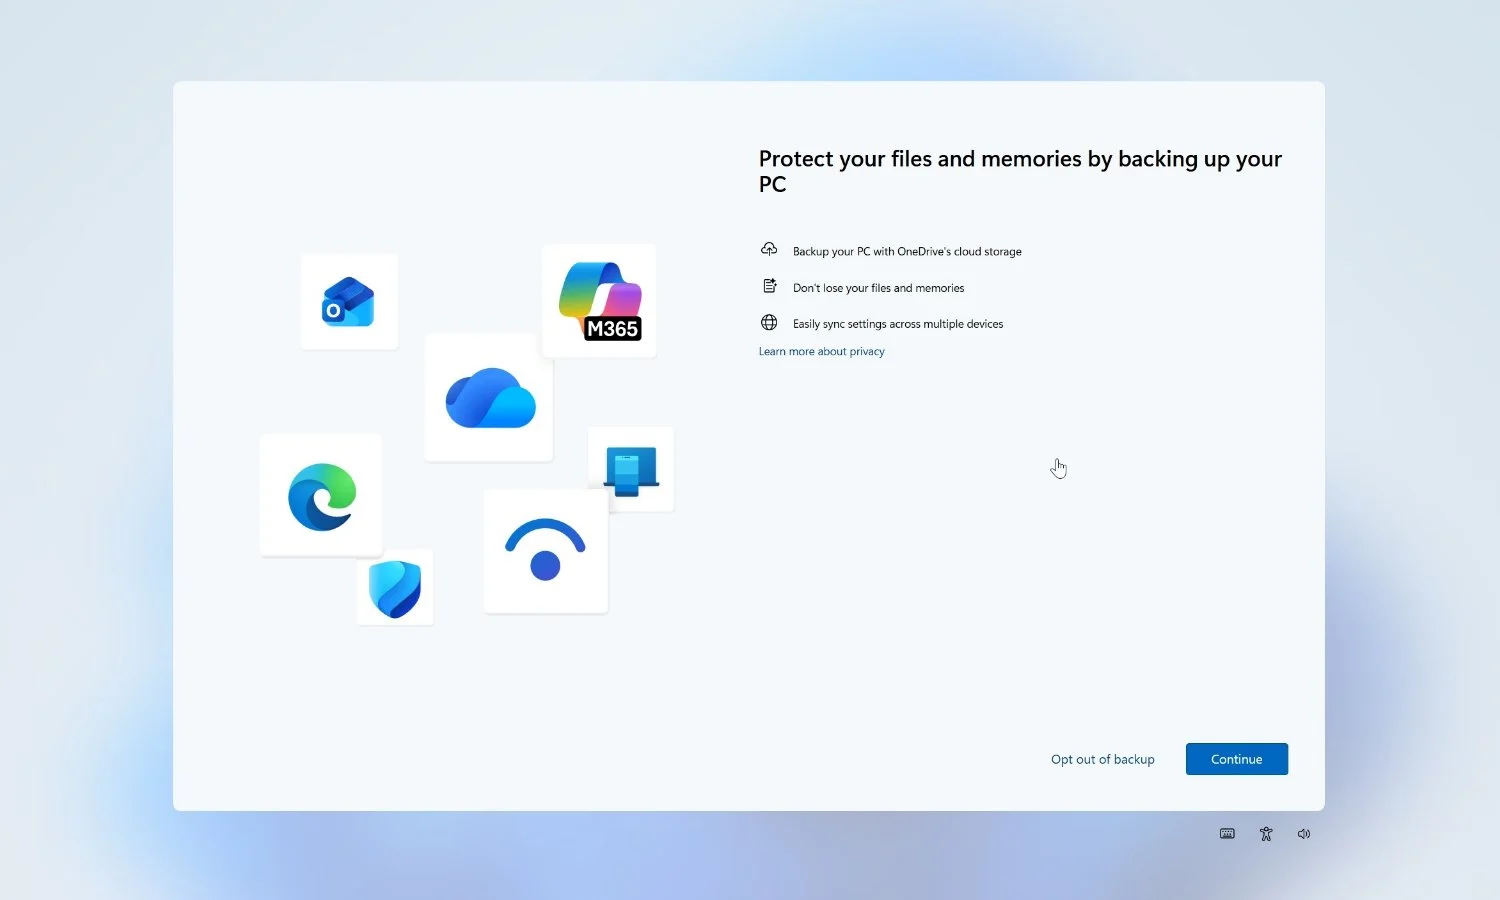Screen dimensions: 1500x900
Task: Click the M365 Copilot icon
Action: tap(599, 301)
